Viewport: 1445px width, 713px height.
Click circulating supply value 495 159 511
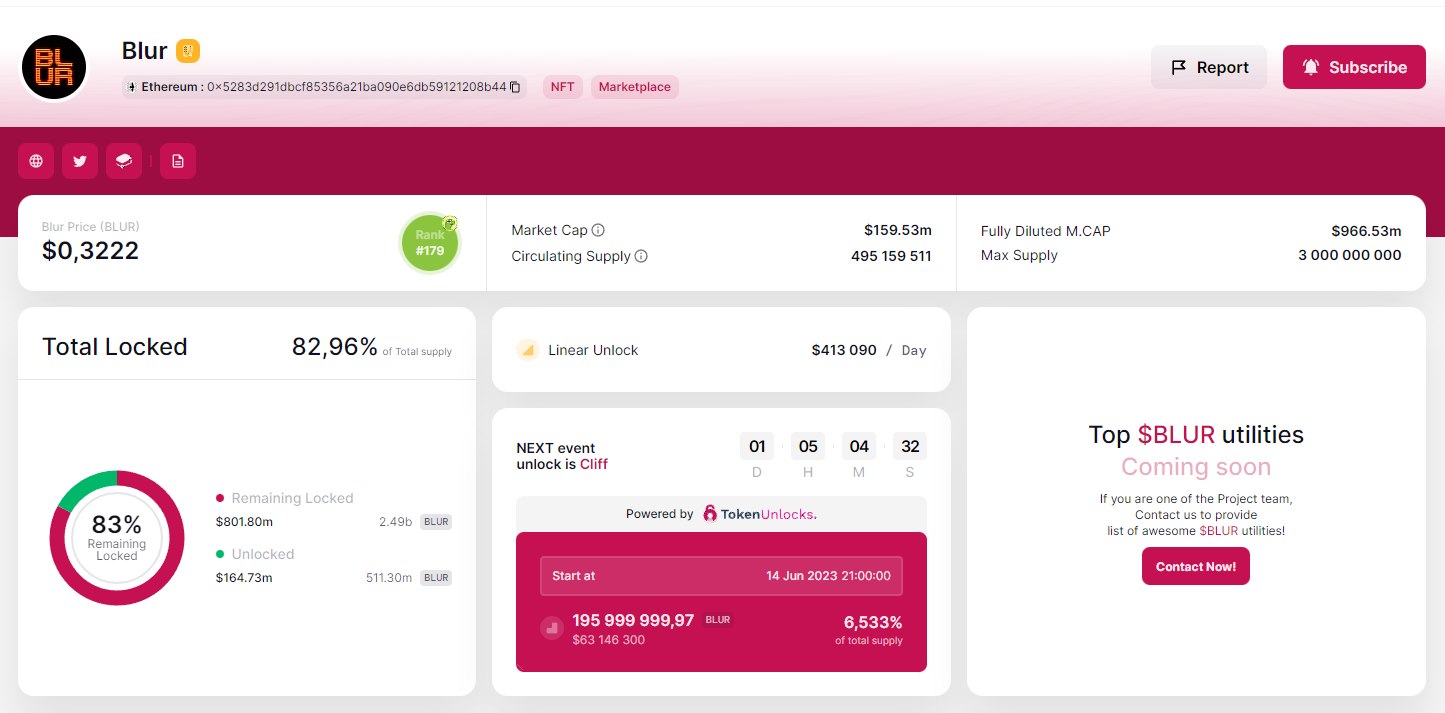(x=891, y=256)
